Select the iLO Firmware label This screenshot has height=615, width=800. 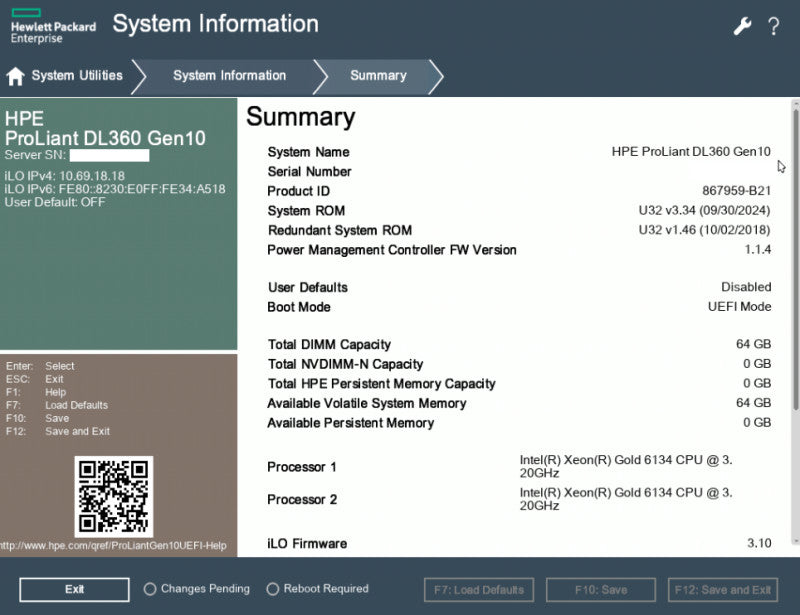307,544
